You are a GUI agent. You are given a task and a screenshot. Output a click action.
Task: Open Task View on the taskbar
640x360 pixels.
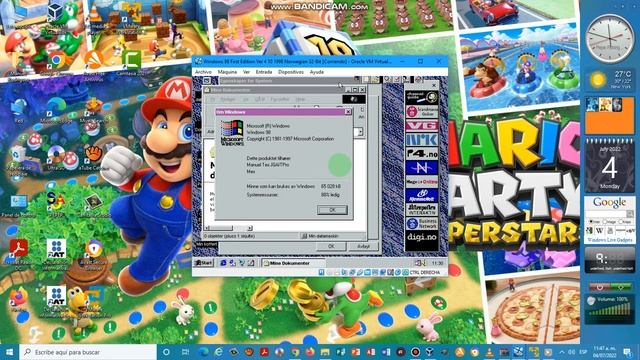pos(185,352)
